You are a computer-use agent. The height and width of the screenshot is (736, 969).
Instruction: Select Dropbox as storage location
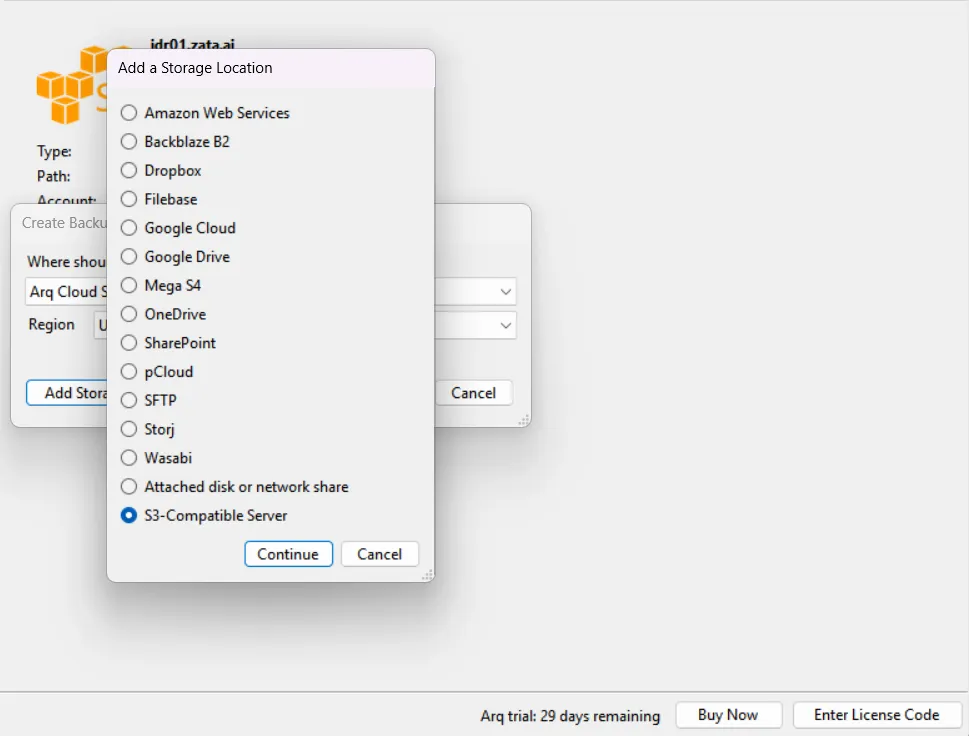(x=129, y=170)
